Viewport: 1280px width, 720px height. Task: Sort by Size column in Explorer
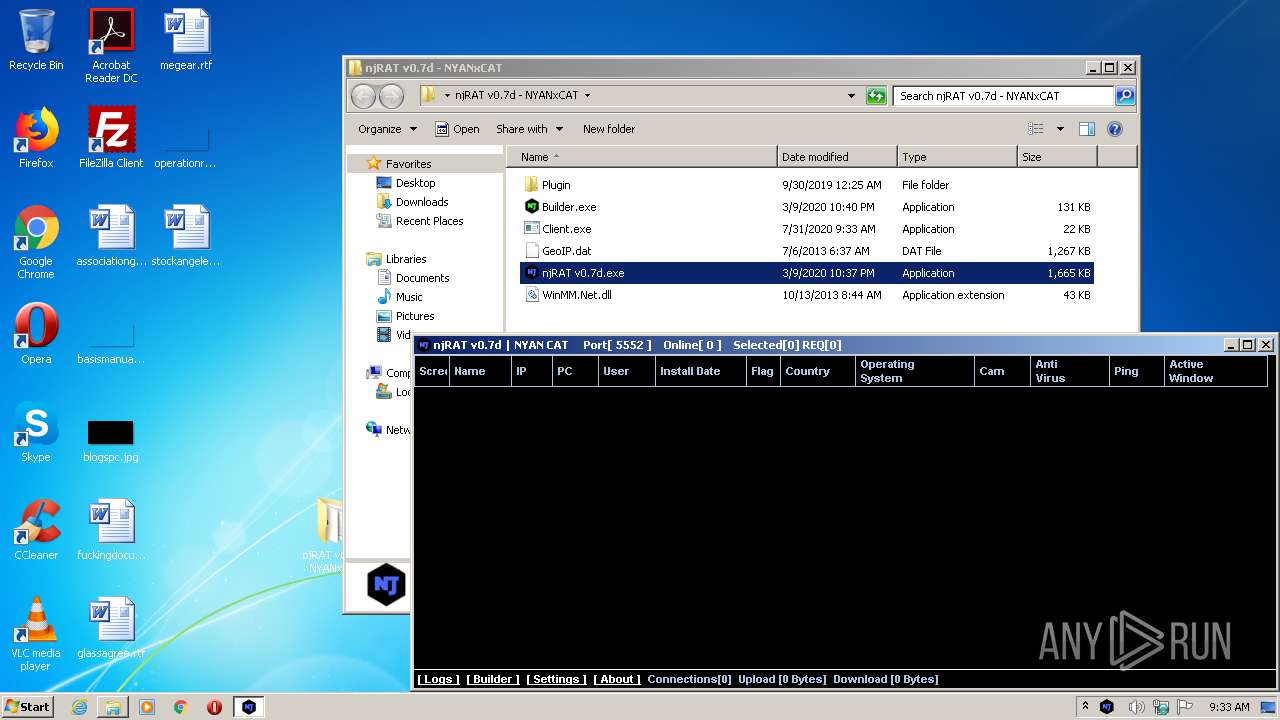point(1057,157)
